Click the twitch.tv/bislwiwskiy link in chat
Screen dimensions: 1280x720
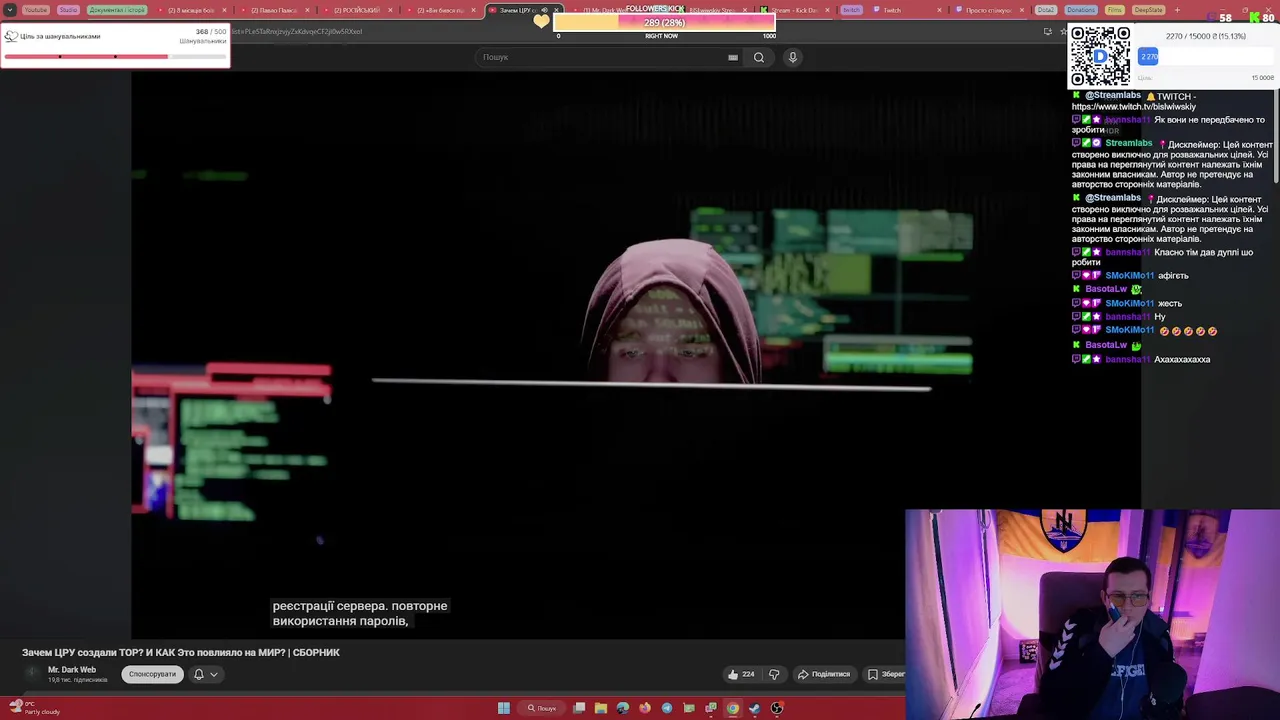coord(1134,107)
